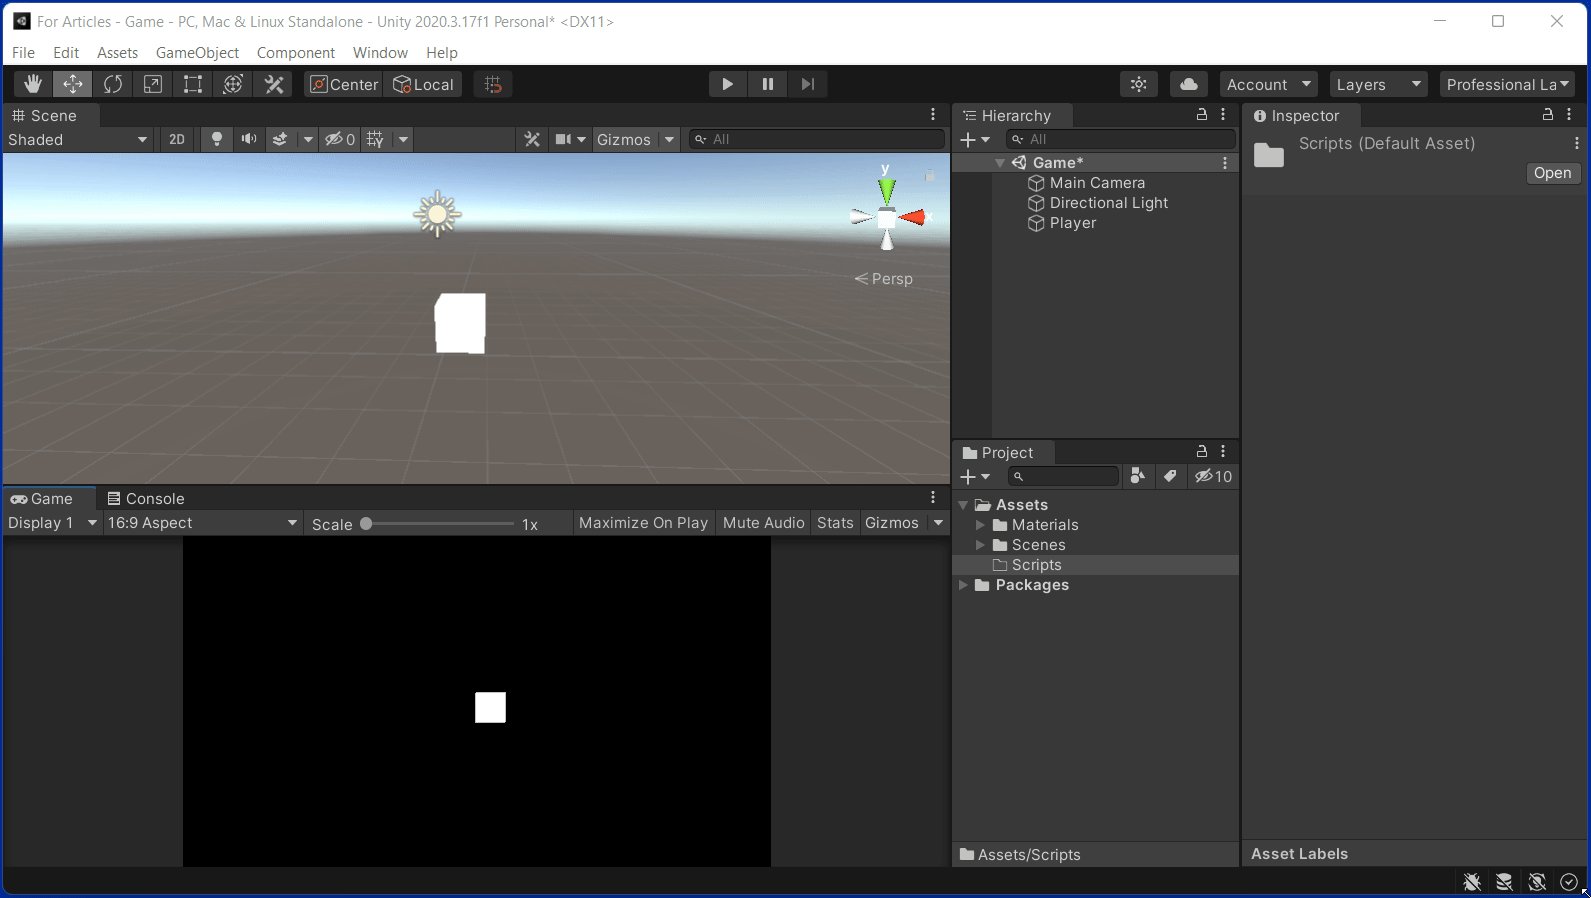
Task: Expand the Materials folder
Action: (981, 525)
